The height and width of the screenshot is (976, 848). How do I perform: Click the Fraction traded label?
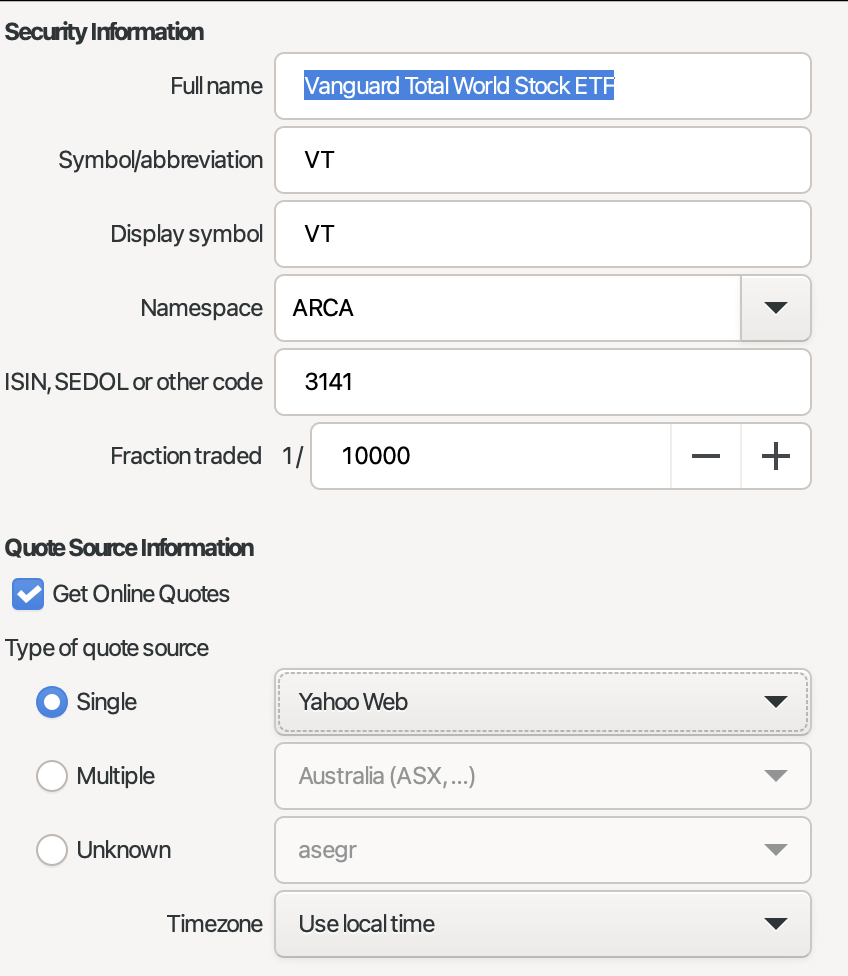(186, 456)
